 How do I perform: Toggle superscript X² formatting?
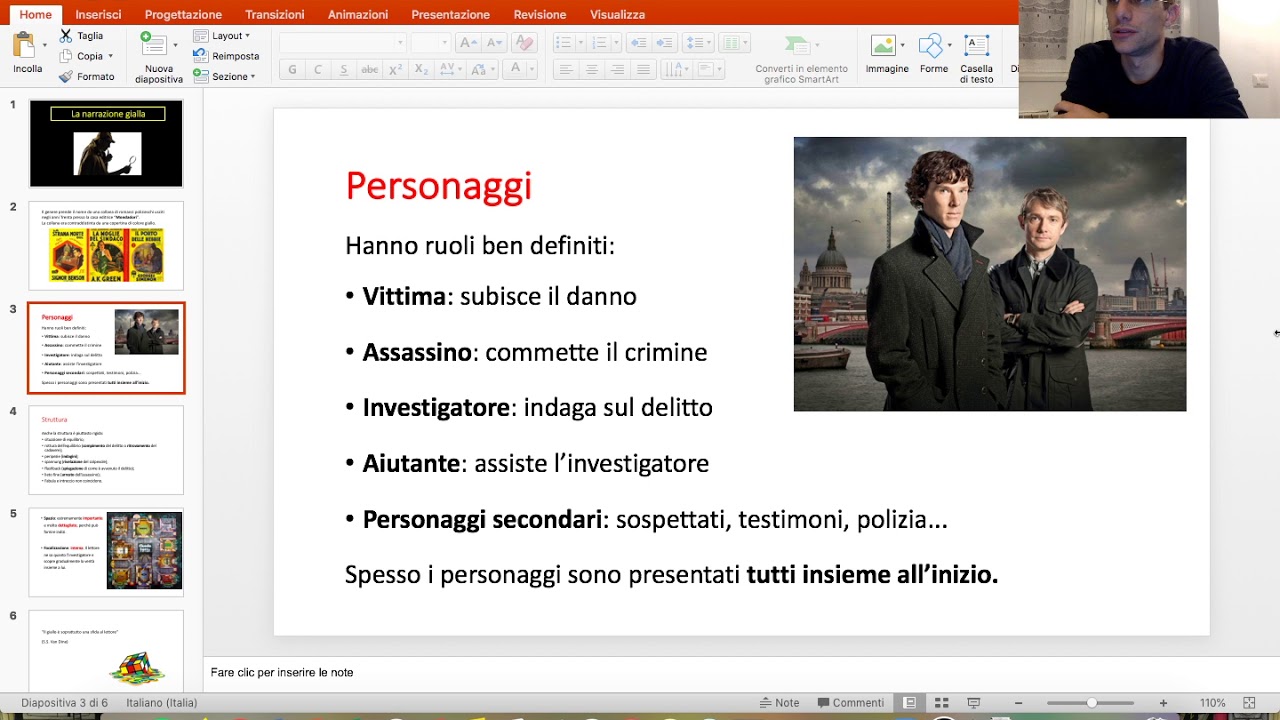point(395,70)
